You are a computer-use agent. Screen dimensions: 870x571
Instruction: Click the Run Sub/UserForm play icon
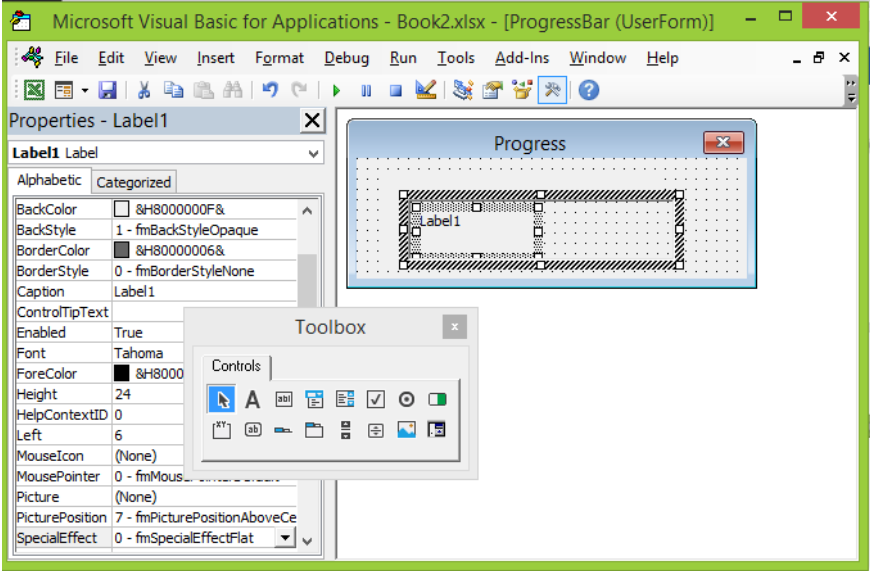[336, 90]
